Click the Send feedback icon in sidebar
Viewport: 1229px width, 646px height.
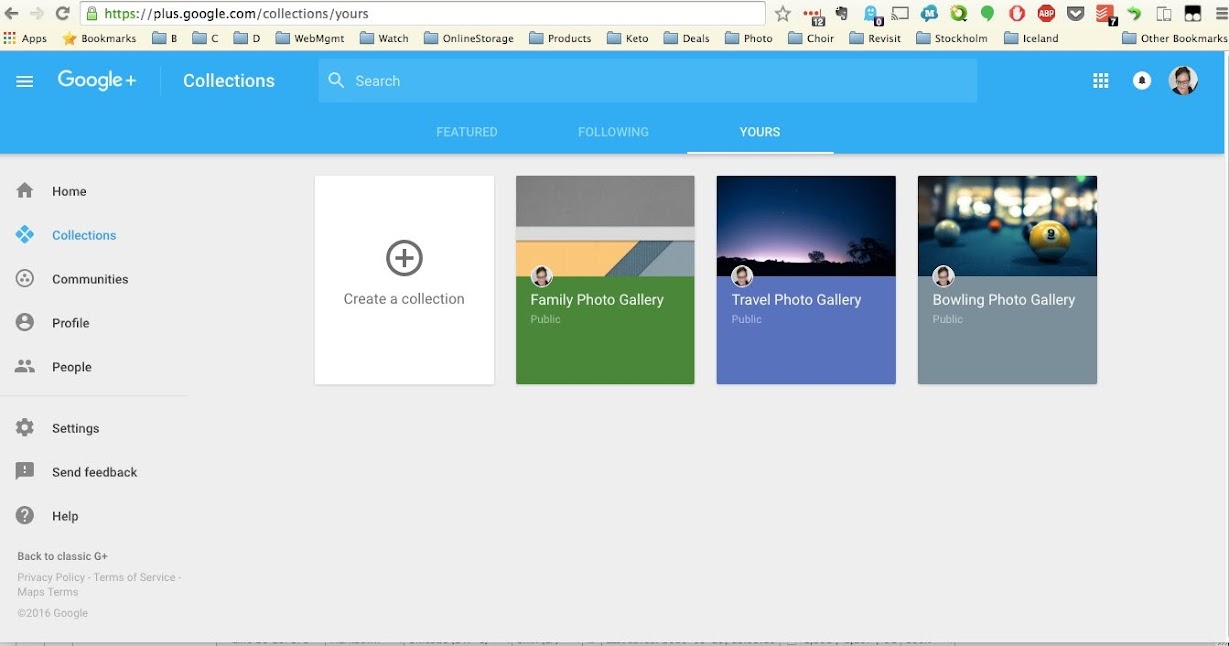click(25, 472)
